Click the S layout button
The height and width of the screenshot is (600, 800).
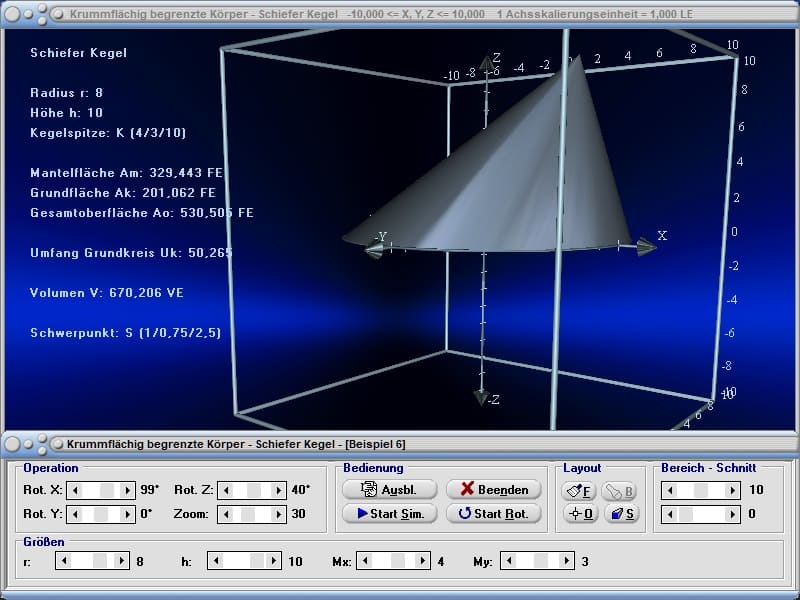[621, 513]
